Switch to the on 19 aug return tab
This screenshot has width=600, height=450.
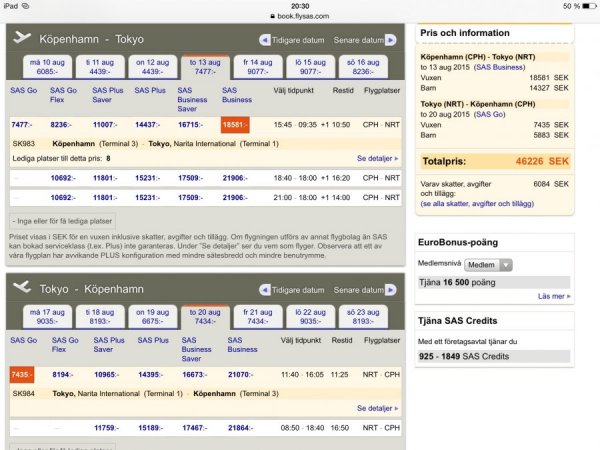point(153,317)
